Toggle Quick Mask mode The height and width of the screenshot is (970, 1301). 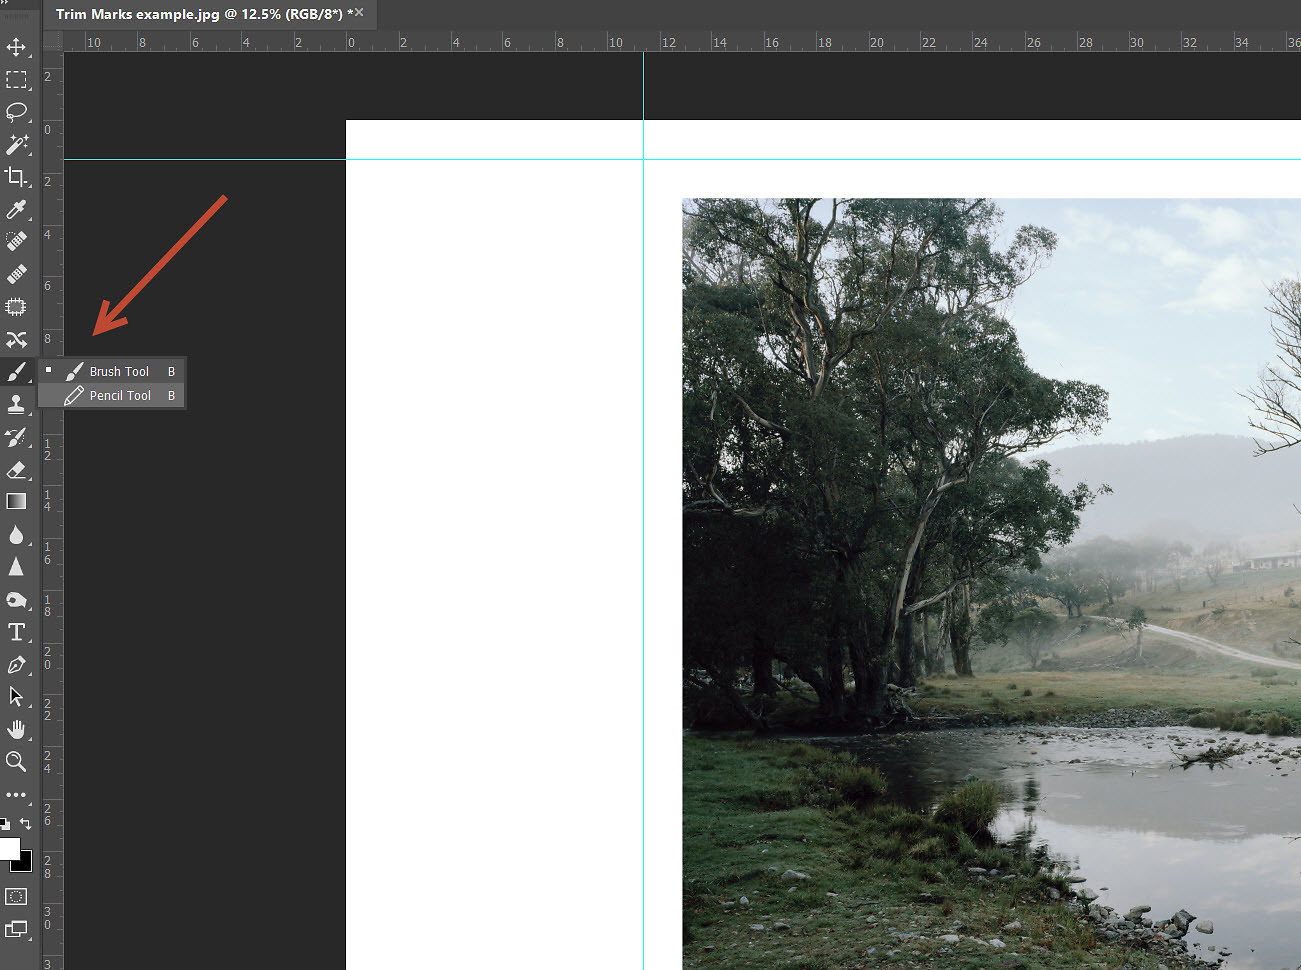[16, 896]
